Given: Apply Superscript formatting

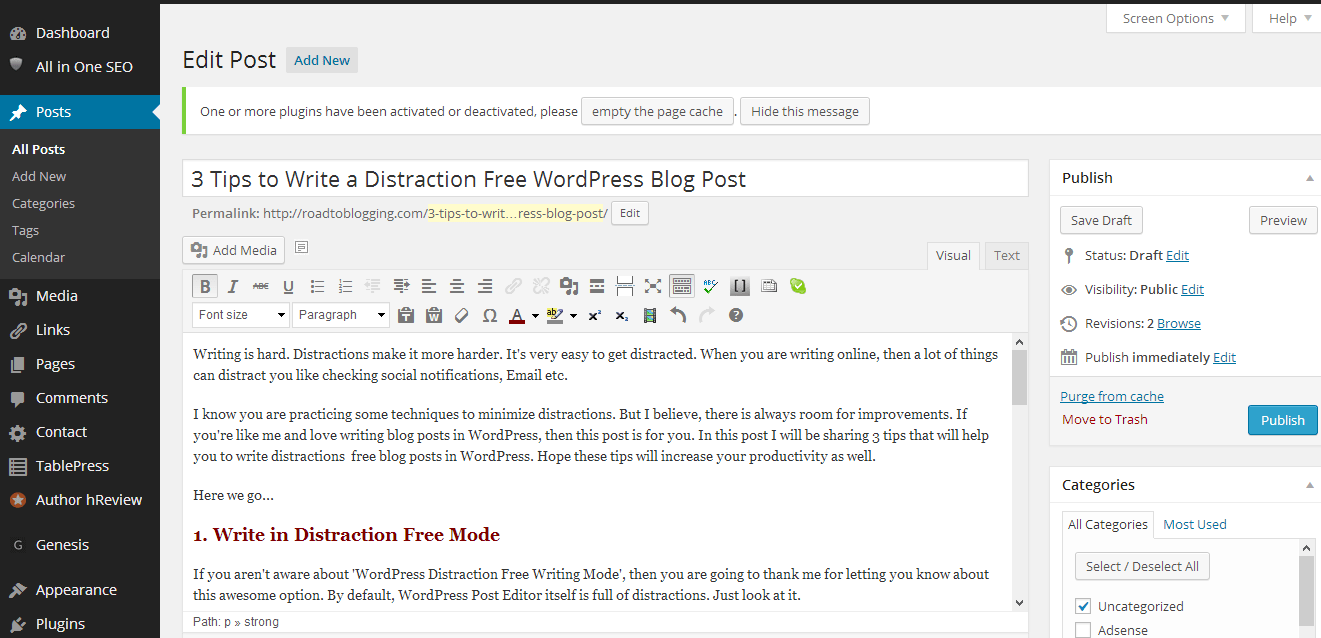Looking at the screenshot, I should (594, 315).
